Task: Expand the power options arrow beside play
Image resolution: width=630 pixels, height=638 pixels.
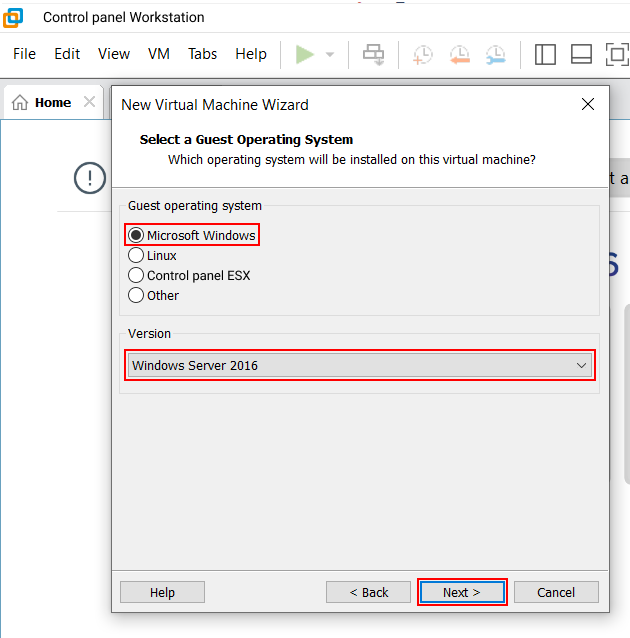Action: tap(330, 55)
